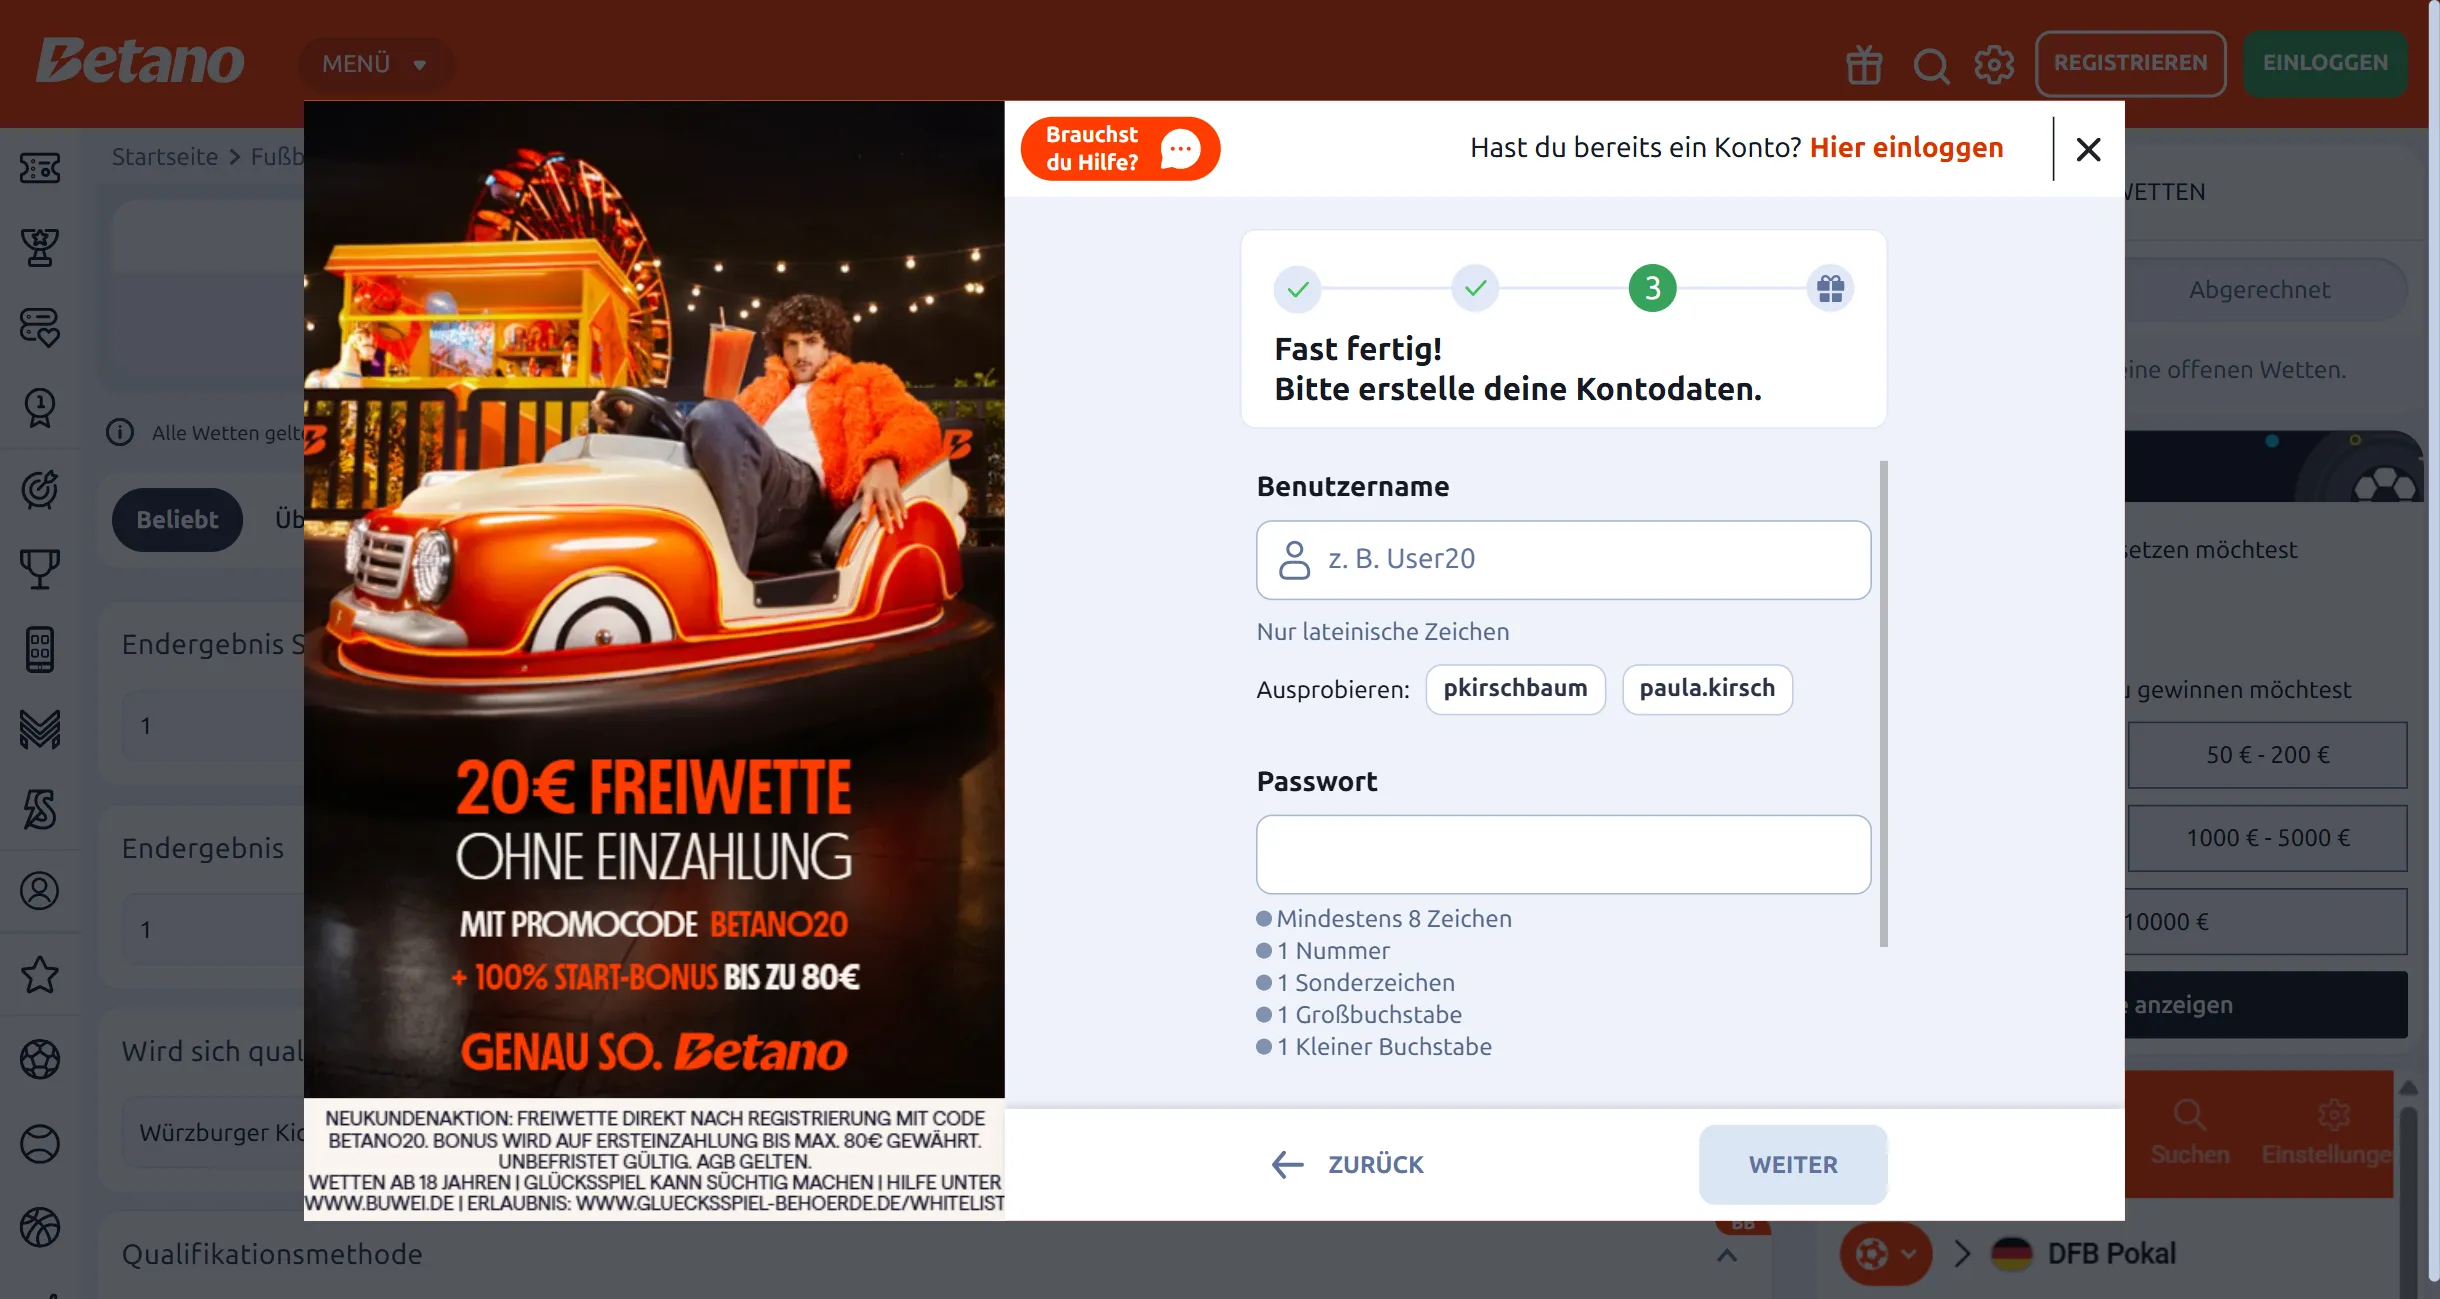This screenshot has height=1299, width=2440.
Task: Open Einstellungen gear in bottom bar
Action: click(2333, 1115)
